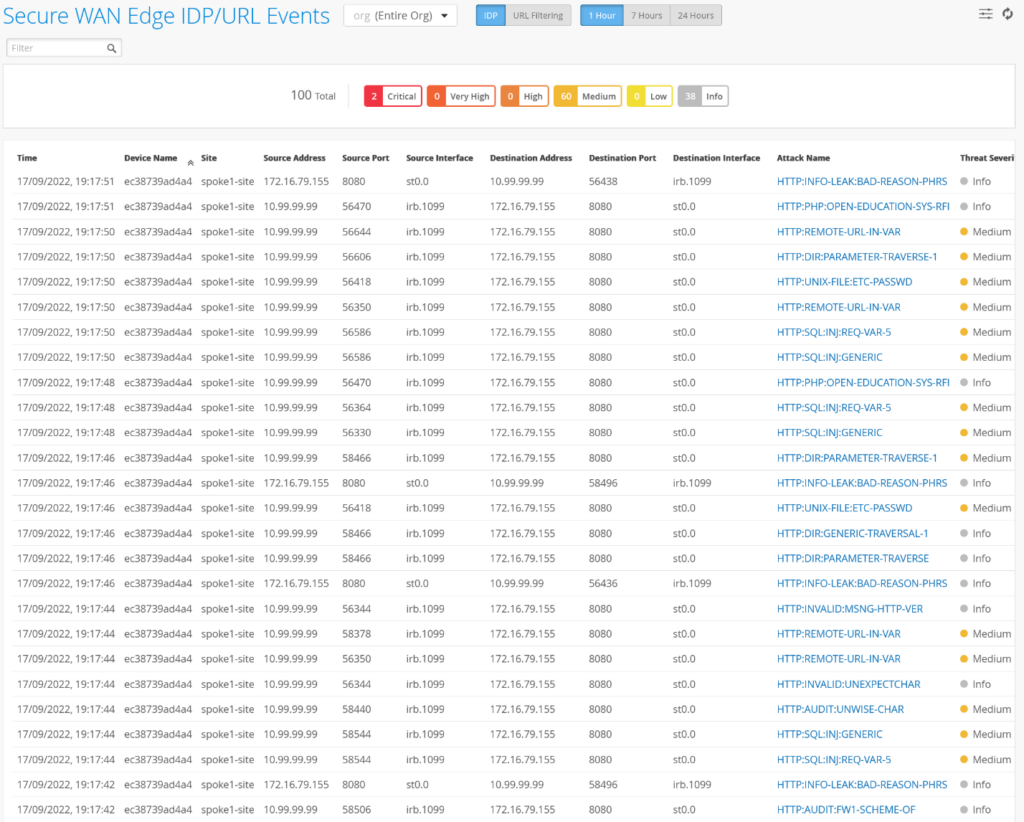Image resolution: width=1024 pixels, height=822 pixels.
Task: Open the org (Entire Org) dropdown
Action: pos(400,16)
